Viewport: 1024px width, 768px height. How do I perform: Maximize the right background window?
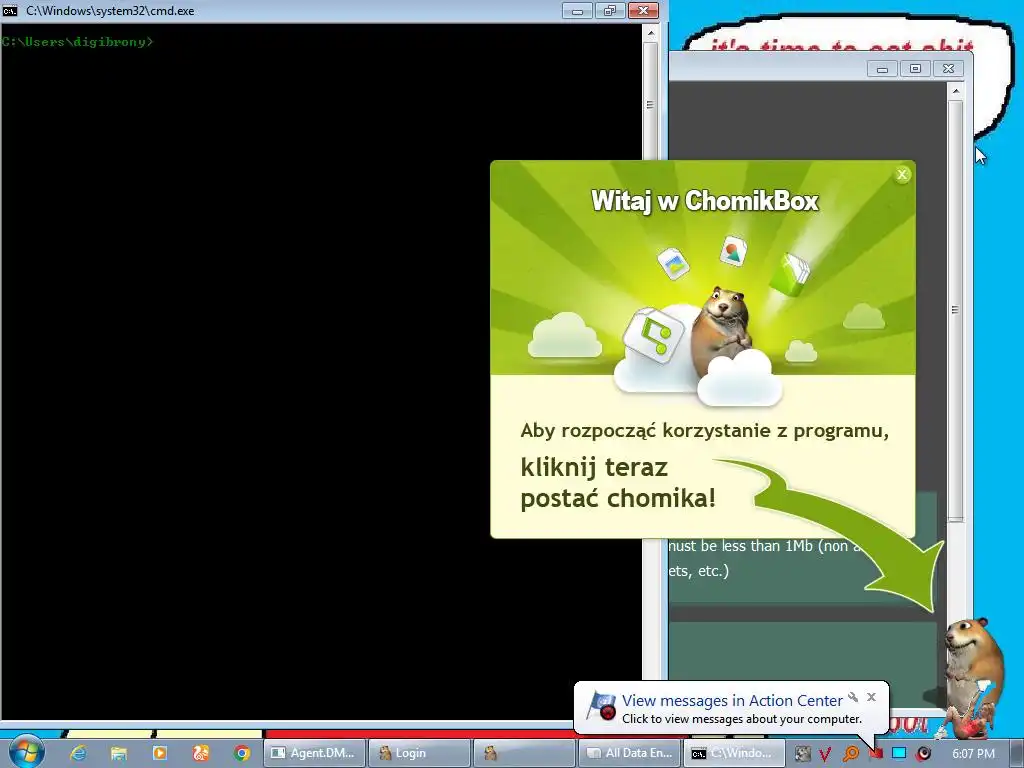coord(915,69)
